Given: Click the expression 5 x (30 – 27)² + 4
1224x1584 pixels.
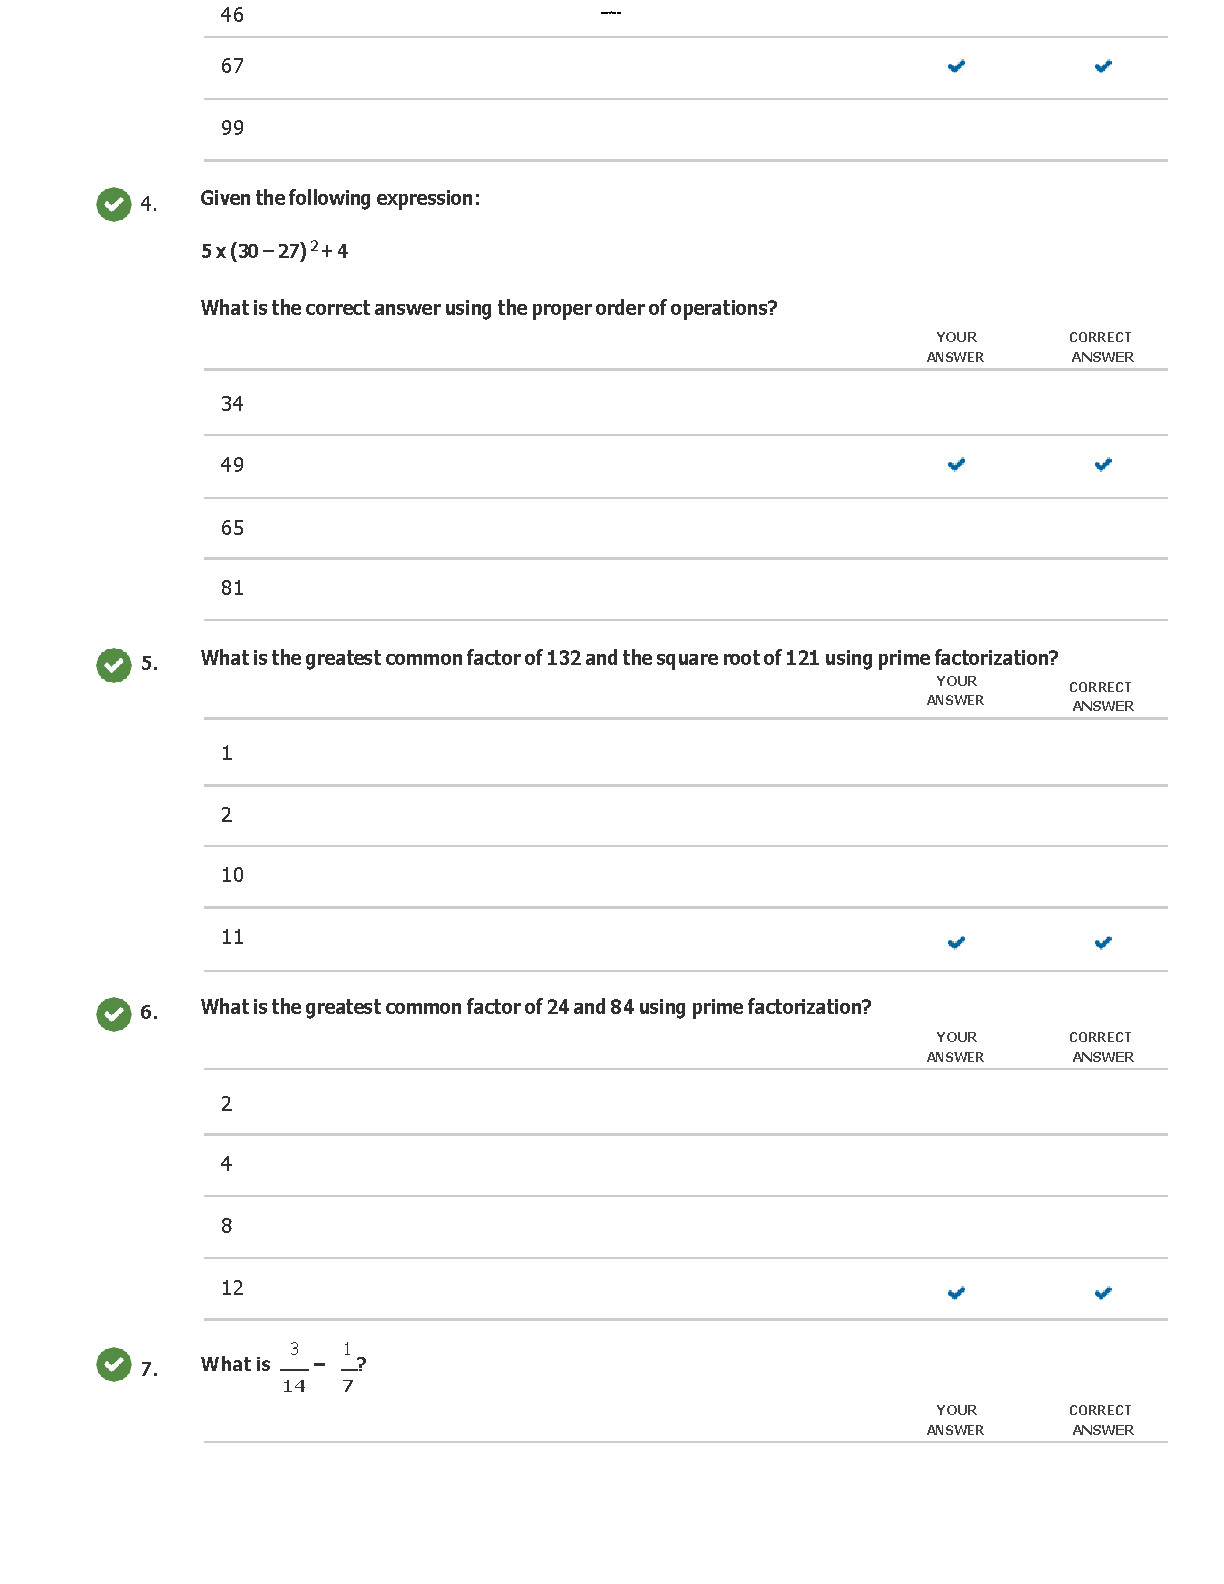Looking at the screenshot, I should (x=274, y=251).
